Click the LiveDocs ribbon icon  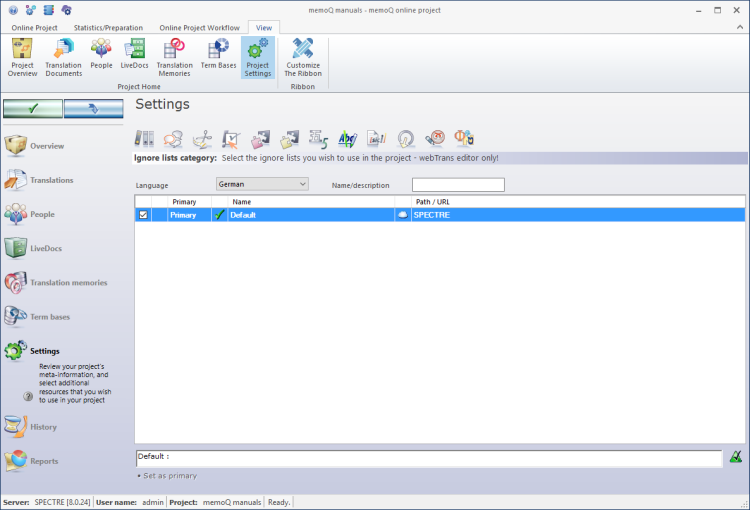pos(134,56)
